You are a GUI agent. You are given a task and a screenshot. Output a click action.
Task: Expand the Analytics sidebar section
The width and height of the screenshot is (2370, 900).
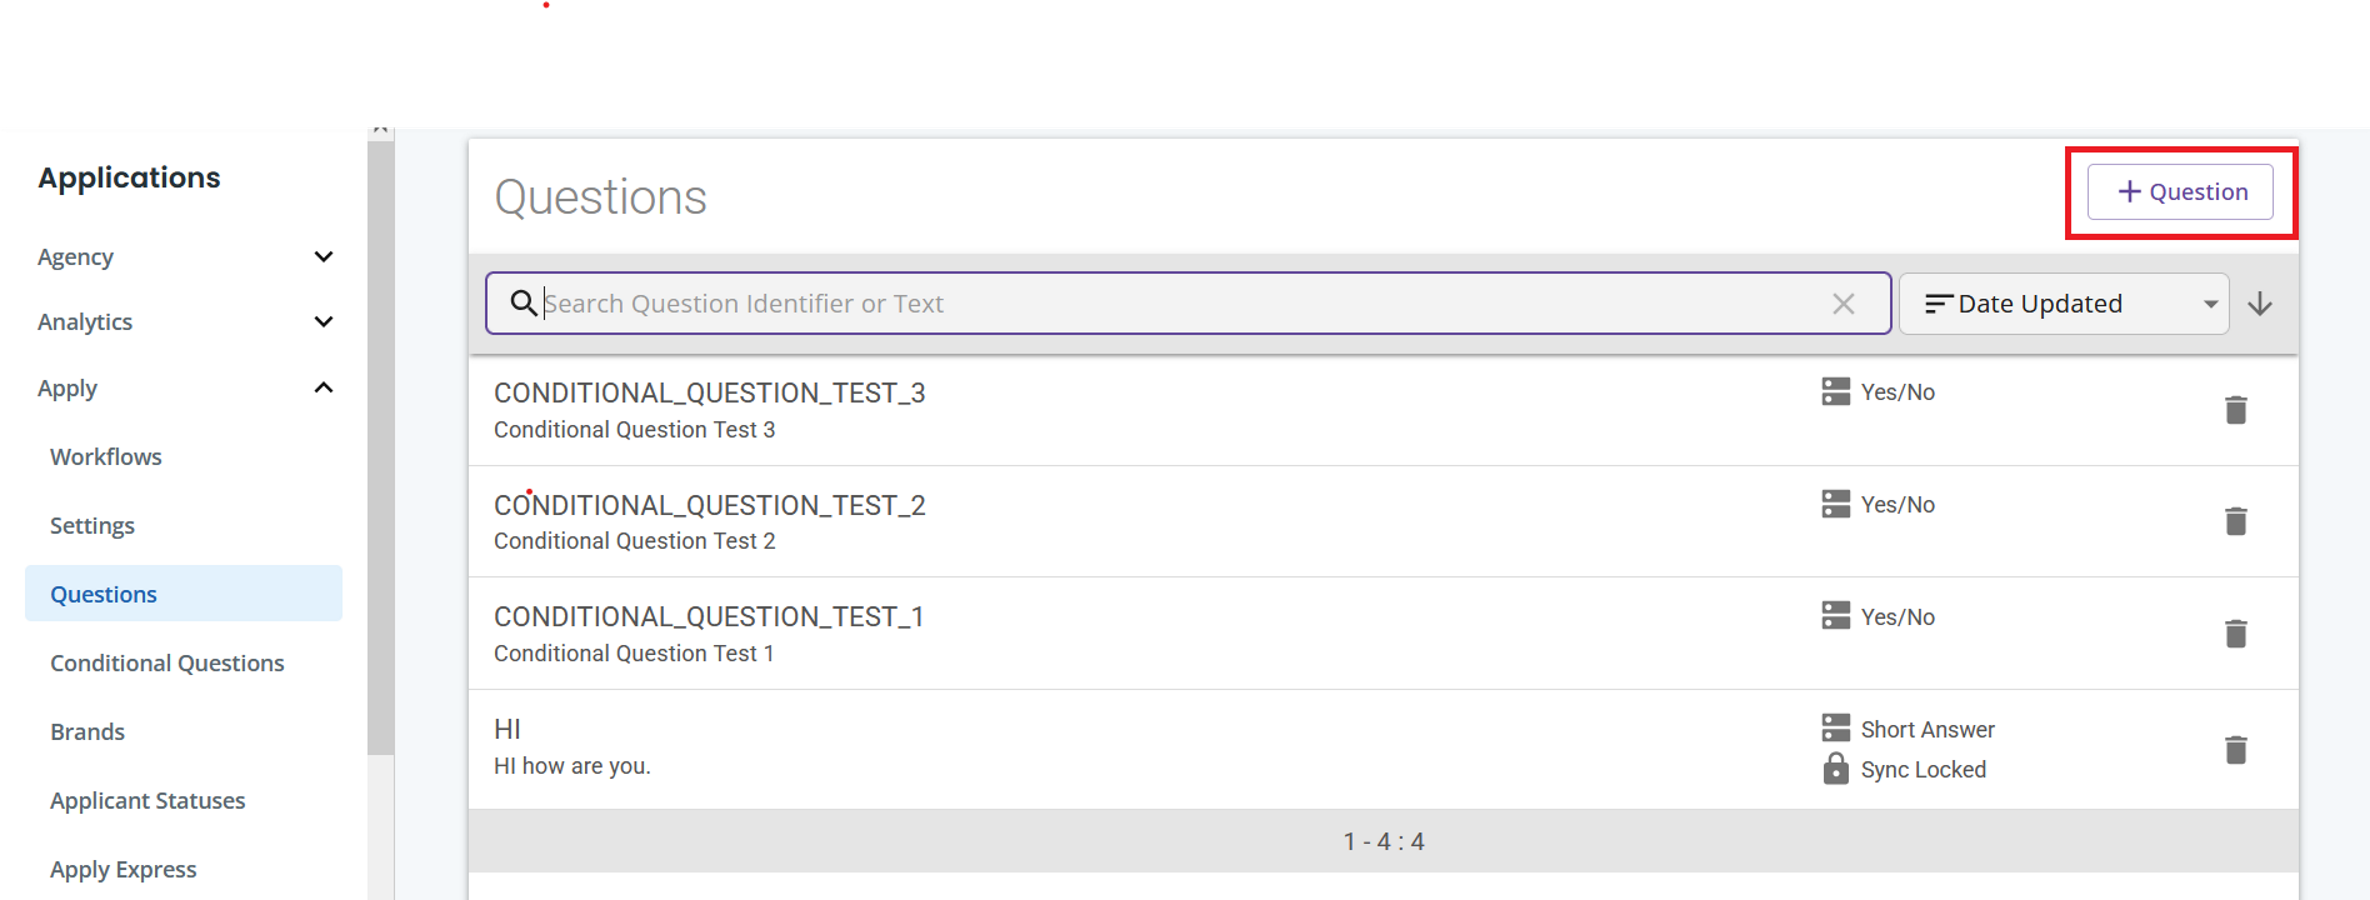pos(323,322)
